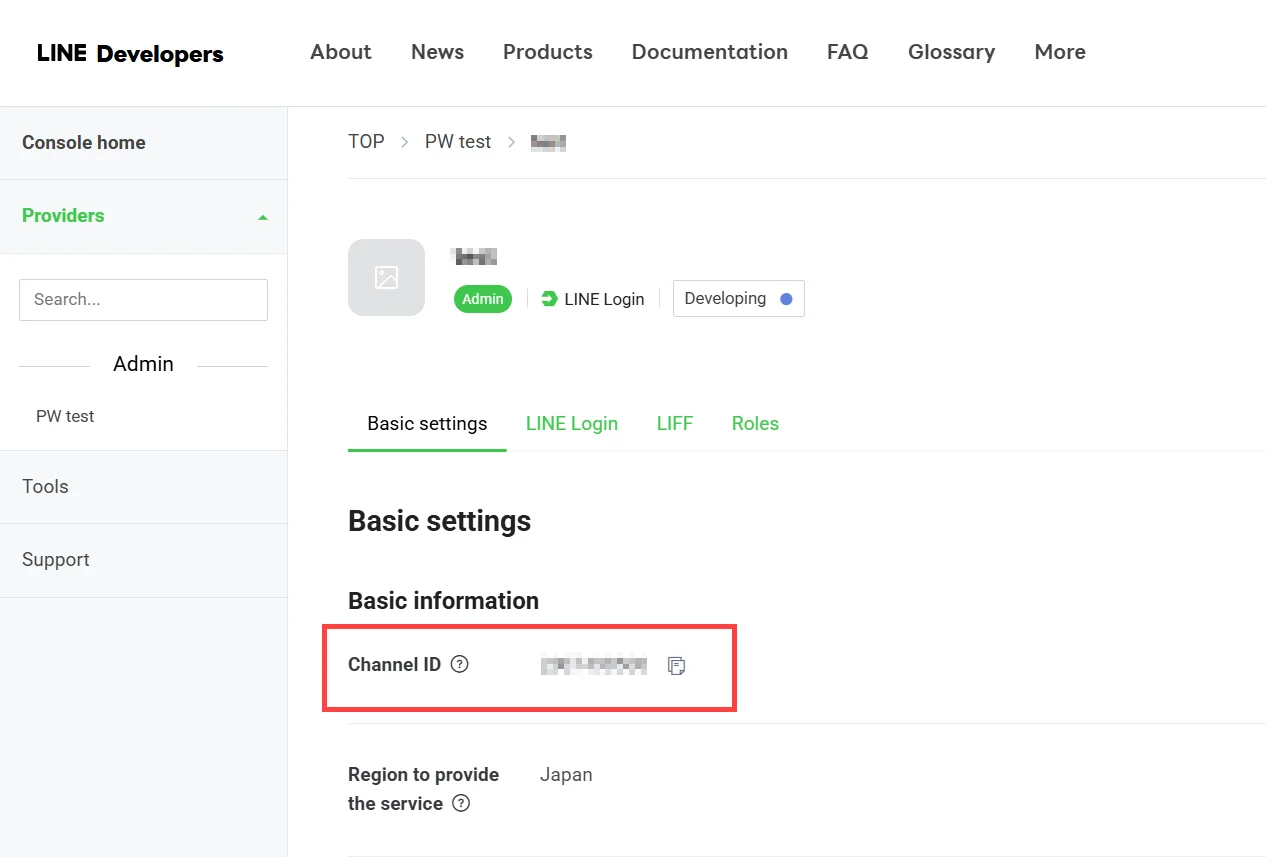Click the Admin role badge

[x=482, y=299]
